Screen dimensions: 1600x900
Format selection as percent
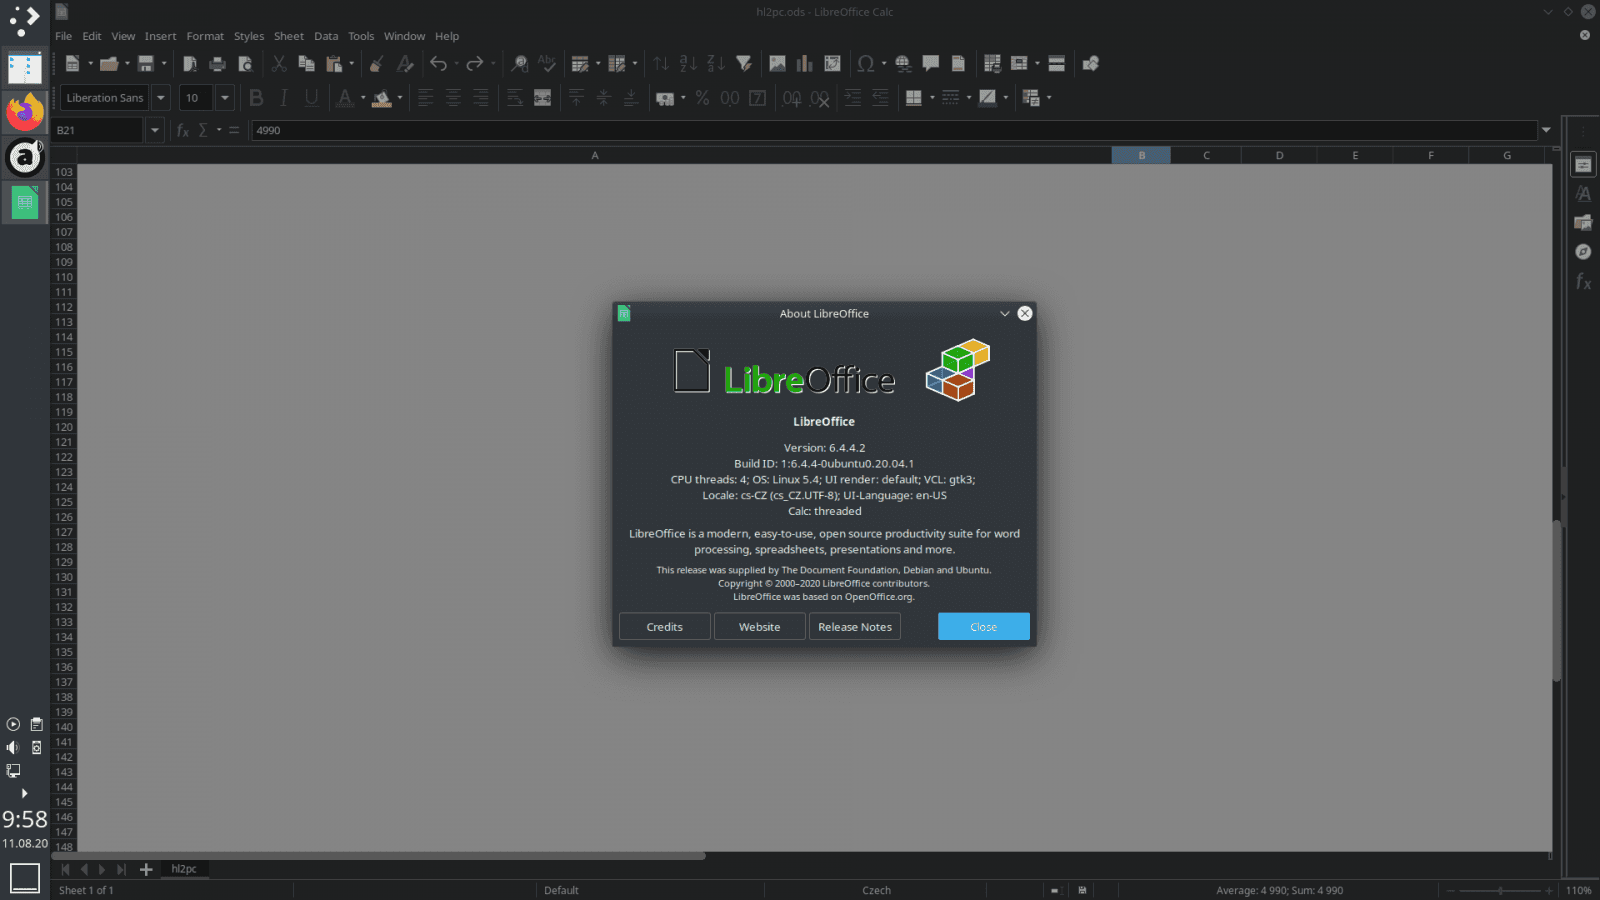[701, 97]
